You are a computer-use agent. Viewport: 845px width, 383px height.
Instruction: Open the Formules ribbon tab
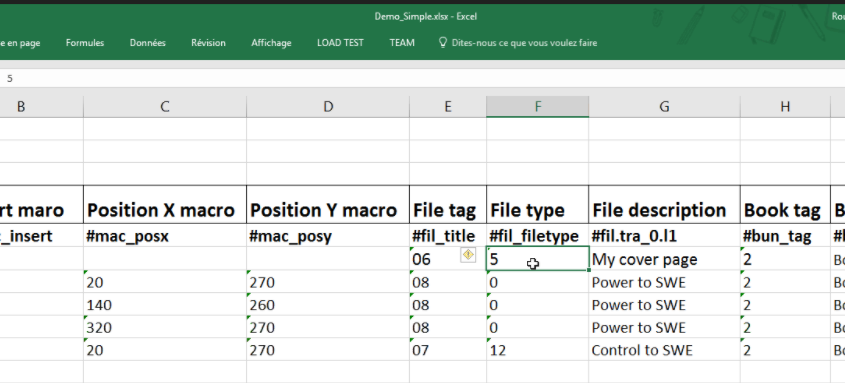[85, 43]
